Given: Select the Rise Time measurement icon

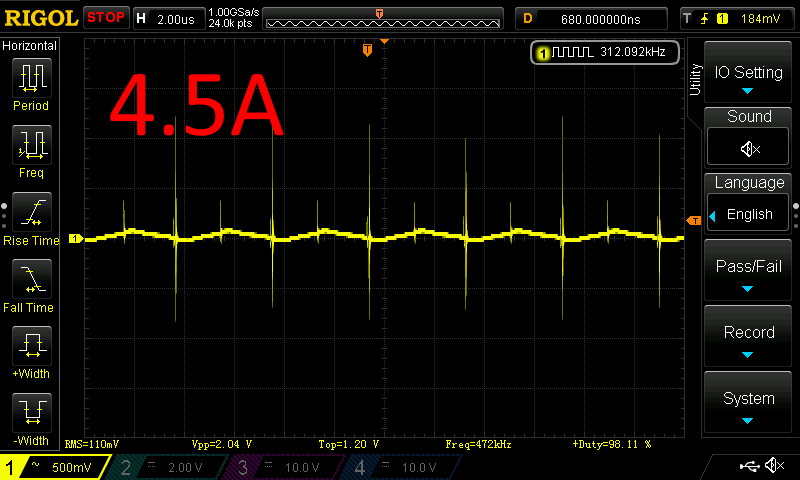Looking at the screenshot, I should click(x=32, y=212).
